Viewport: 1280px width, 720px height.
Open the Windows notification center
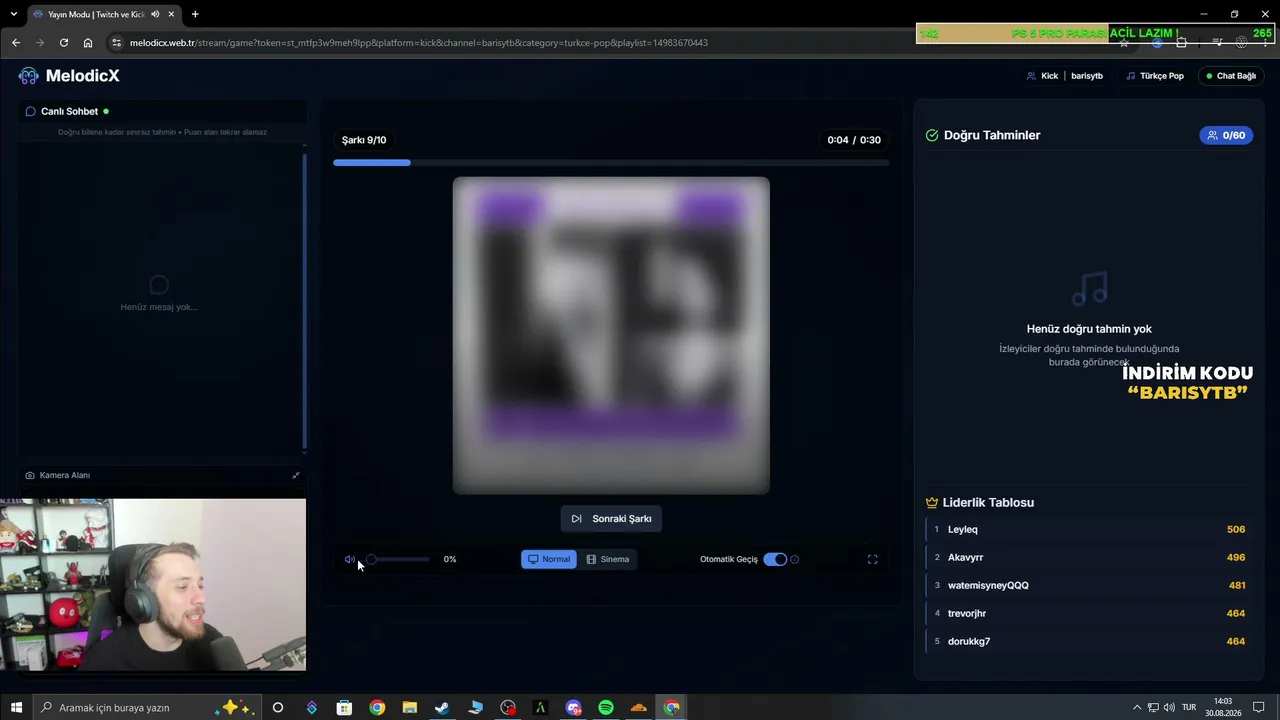click(x=1259, y=708)
